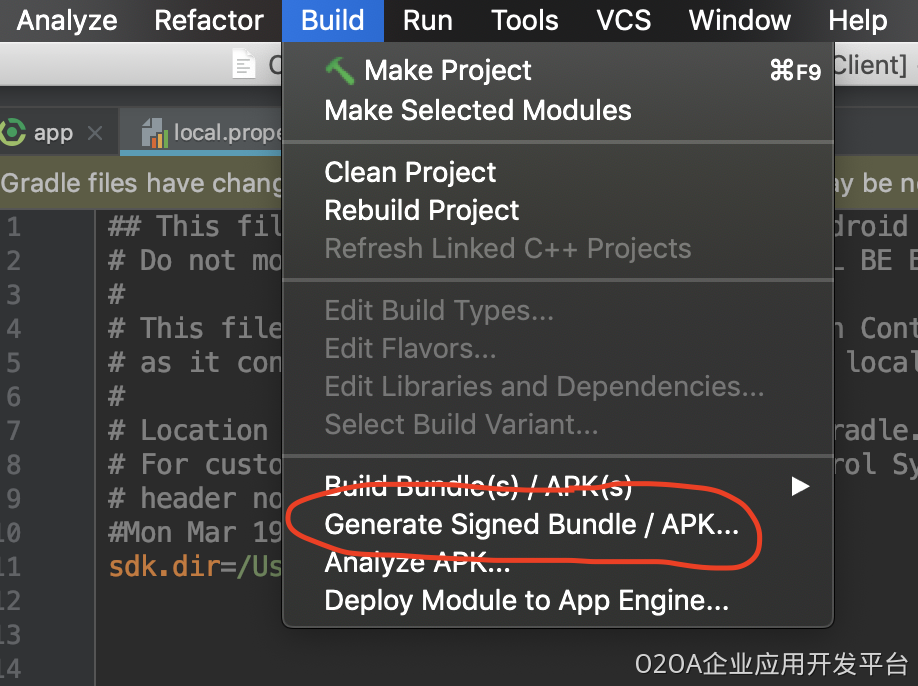918x686 pixels.
Task: Click the document icon in title bar
Action: [x=243, y=66]
